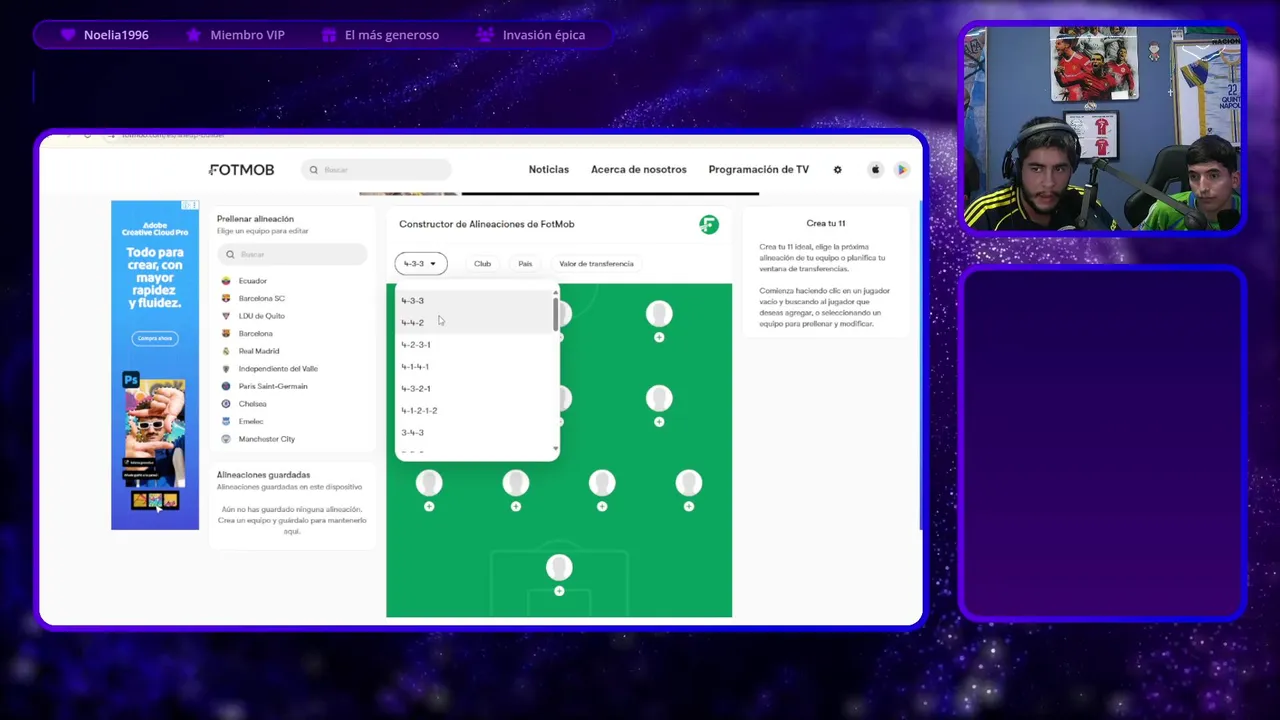This screenshot has width=1280, height=720.
Task: Toggle the Valor de transferencia chip
Action: (596, 264)
